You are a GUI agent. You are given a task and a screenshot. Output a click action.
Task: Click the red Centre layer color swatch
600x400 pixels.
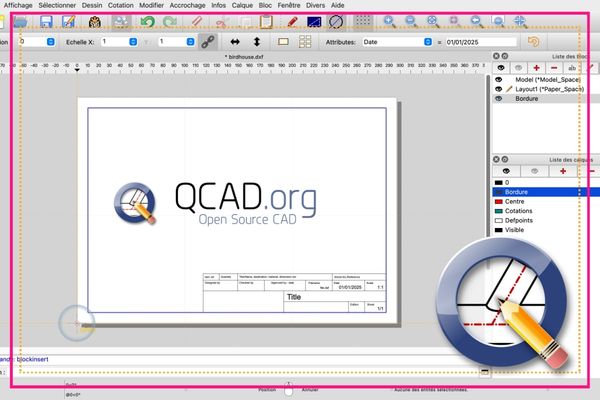pos(499,202)
